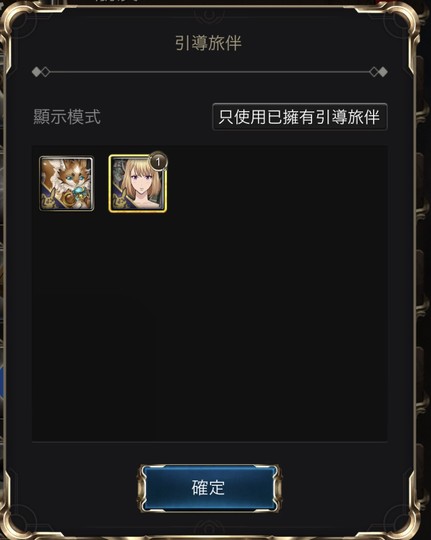The image size is (431, 540).
Task: Click the horizontal divider line under title
Action: (x=209, y=72)
